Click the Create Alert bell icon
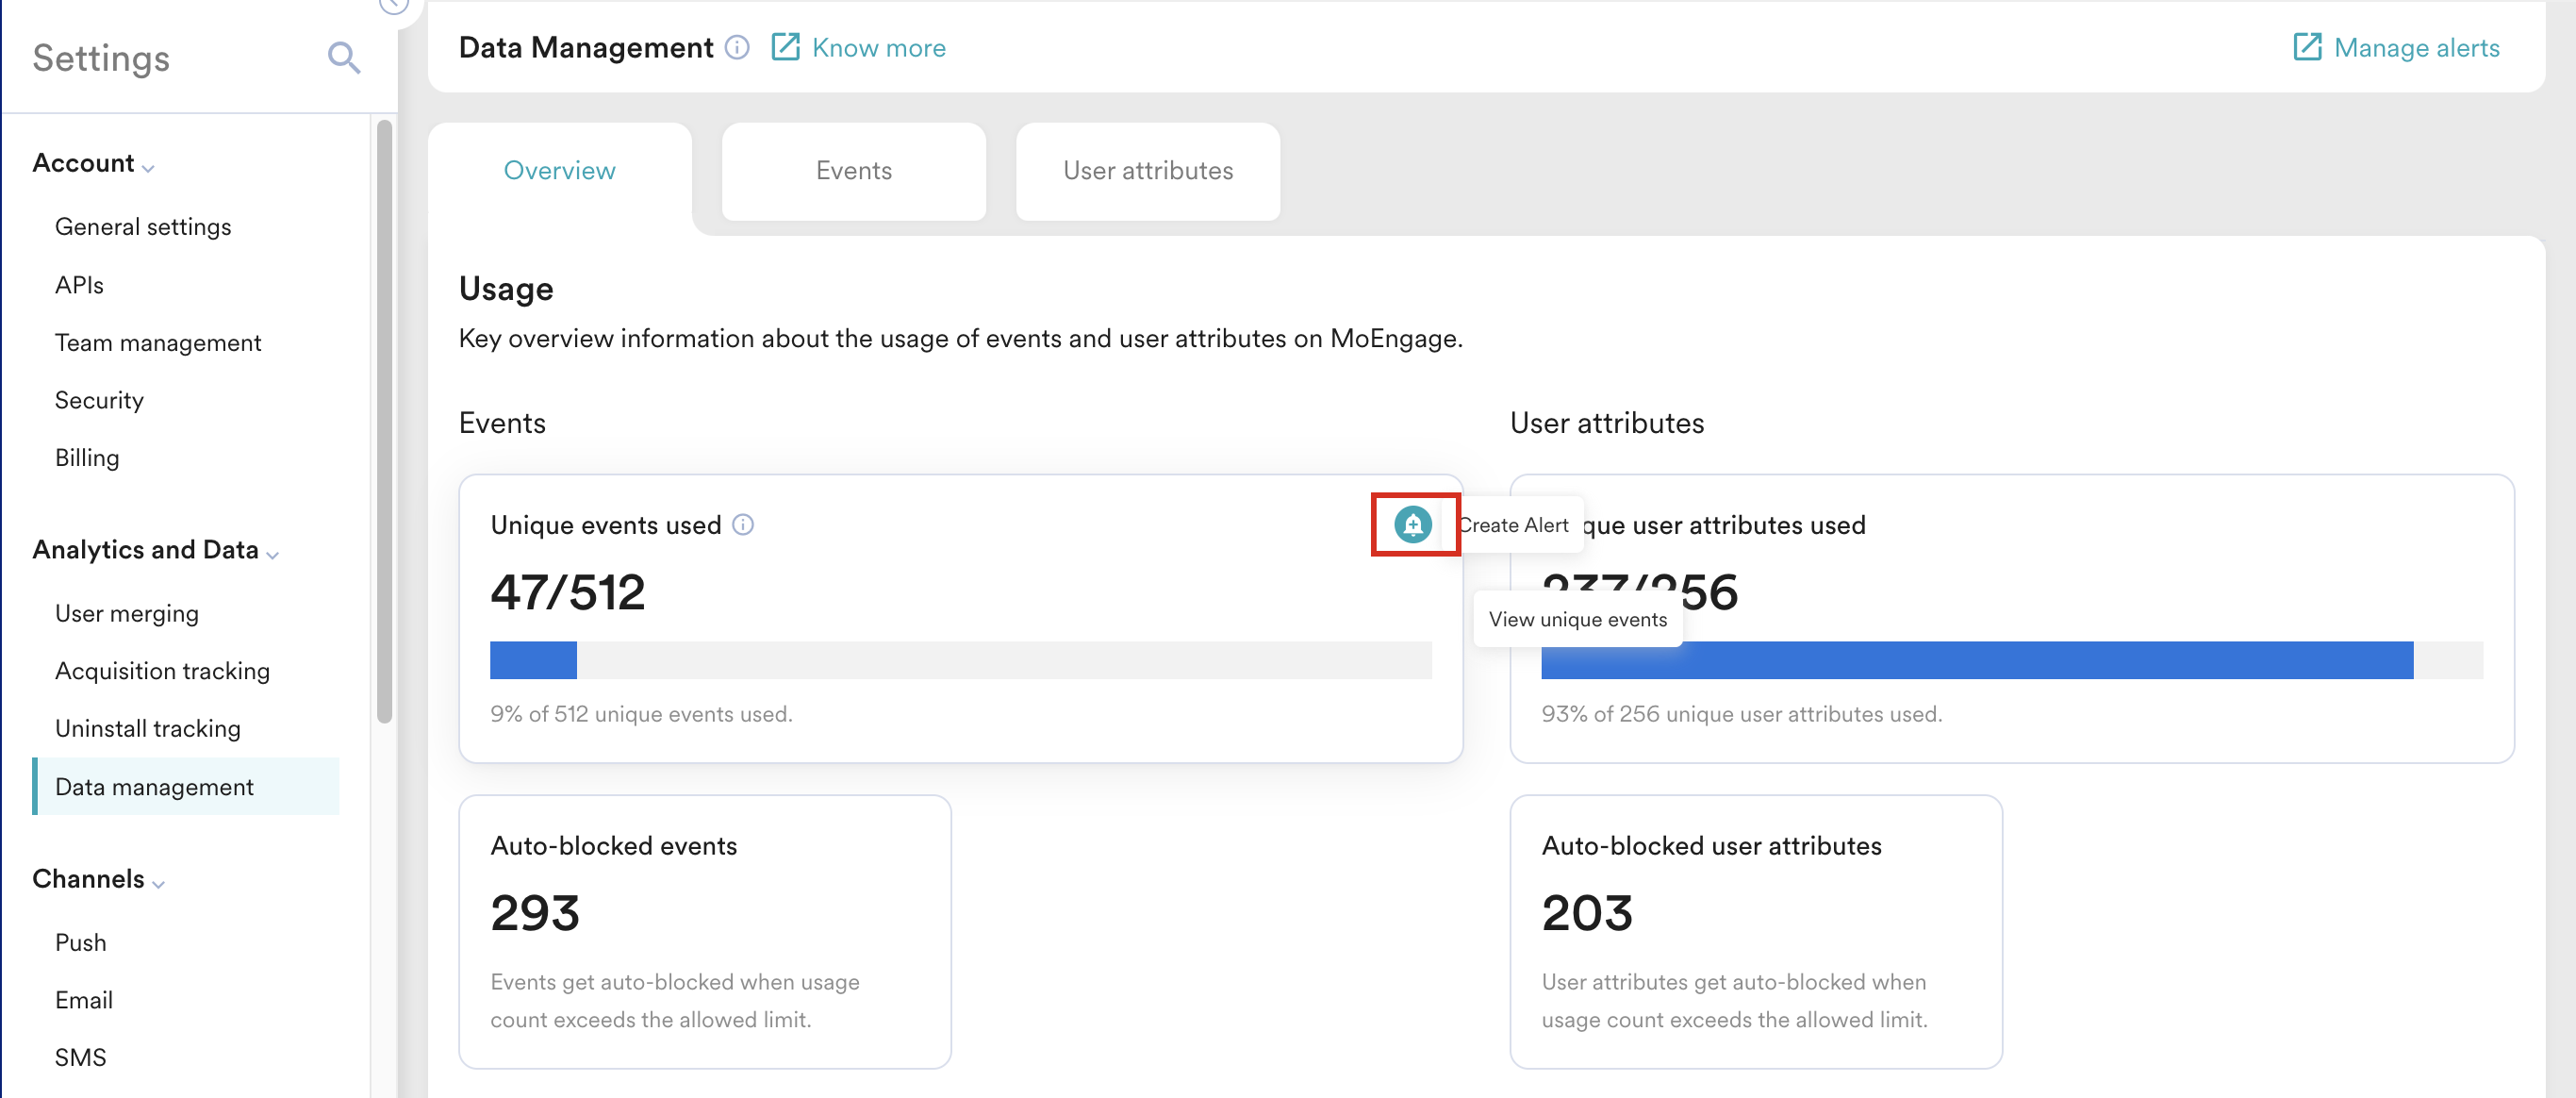This screenshot has width=2576, height=1098. 1412,524
